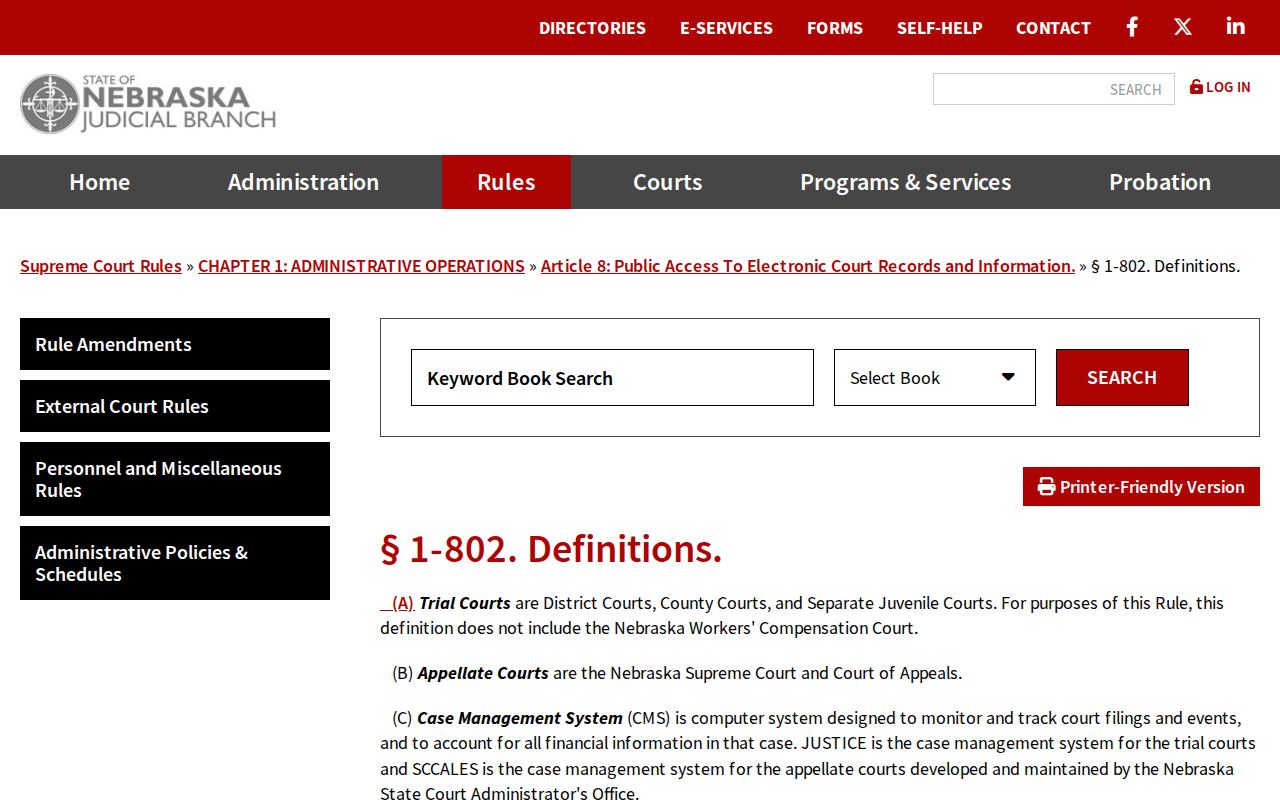This screenshot has width=1280, height=800.
Task: Open the Courts menu
Action: [668, 182]
